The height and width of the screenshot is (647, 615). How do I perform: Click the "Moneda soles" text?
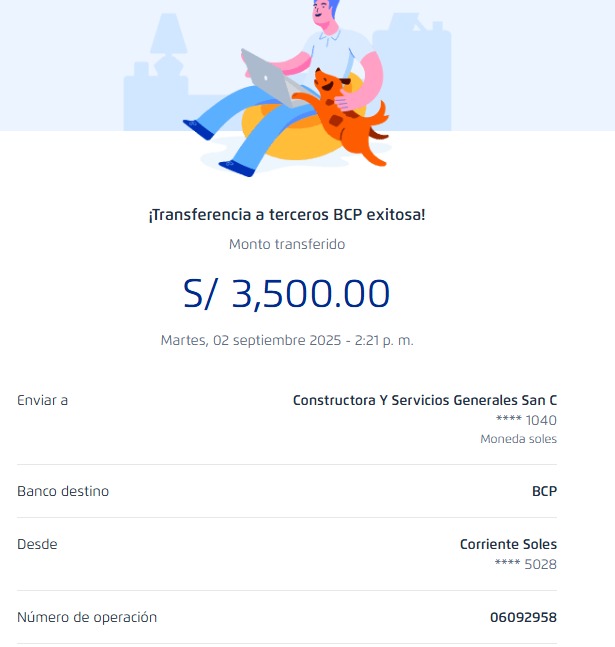click(x=518, y=439)
